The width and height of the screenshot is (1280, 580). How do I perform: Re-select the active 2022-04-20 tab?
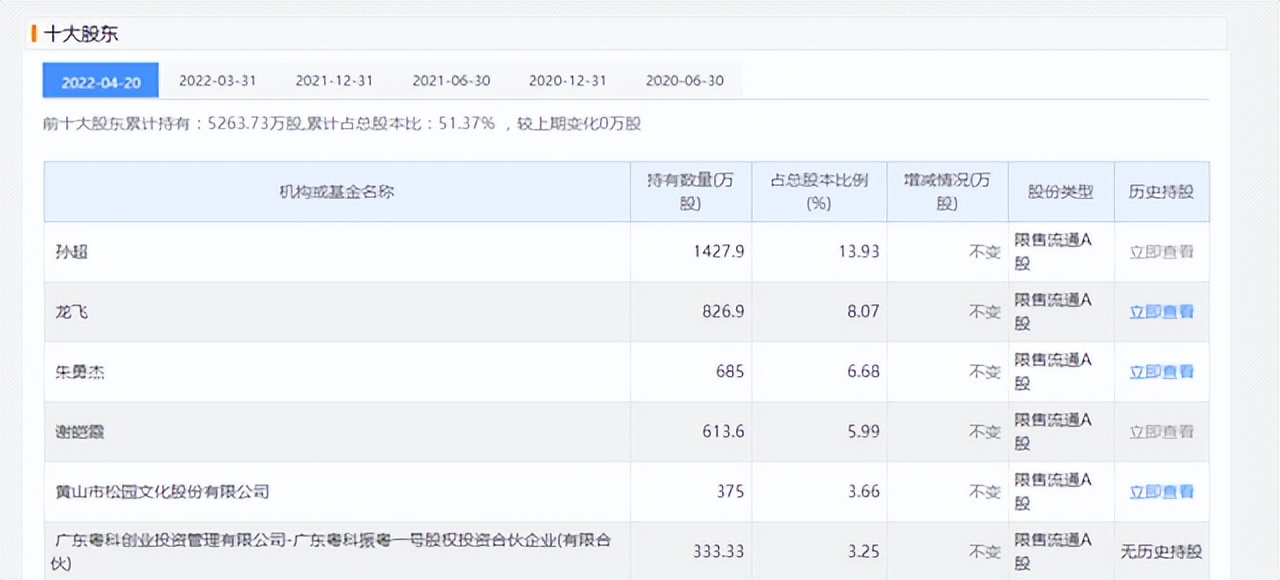(100, 81)
